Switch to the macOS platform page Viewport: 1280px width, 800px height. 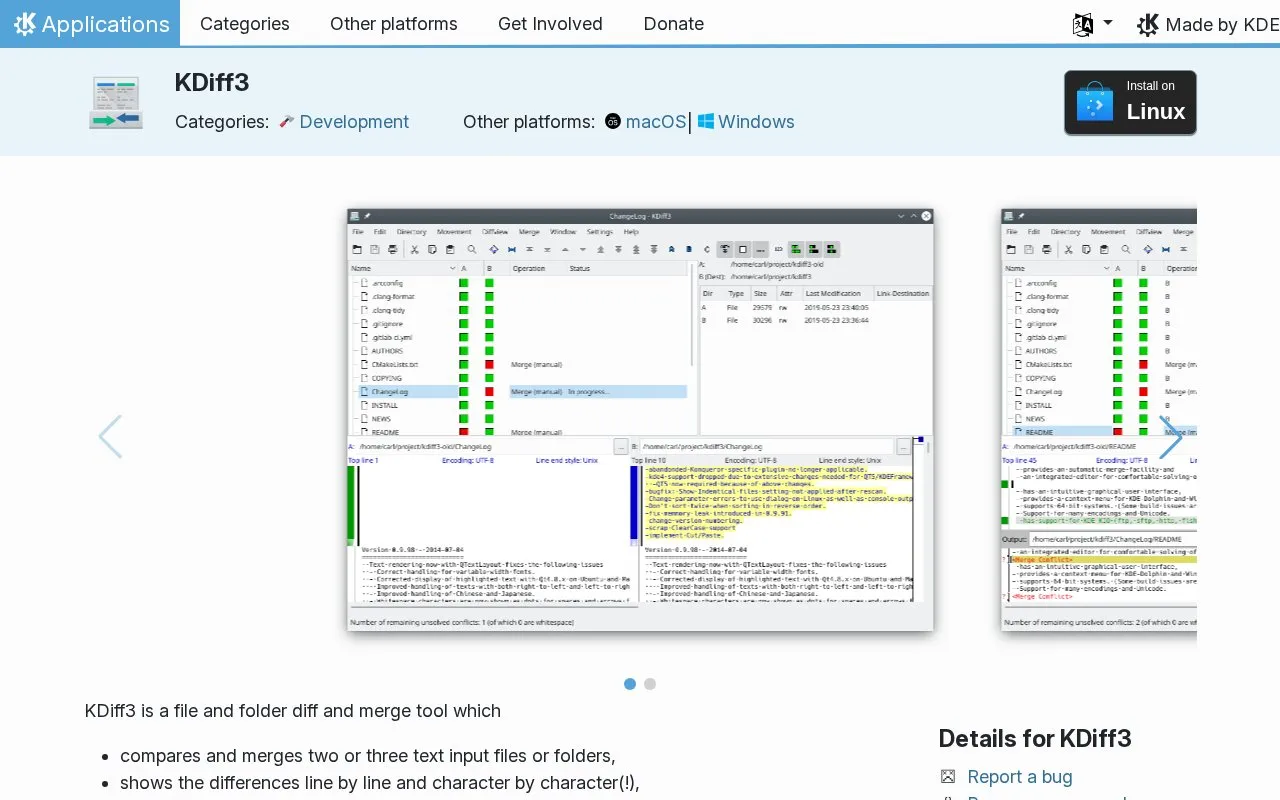point(655,122)
